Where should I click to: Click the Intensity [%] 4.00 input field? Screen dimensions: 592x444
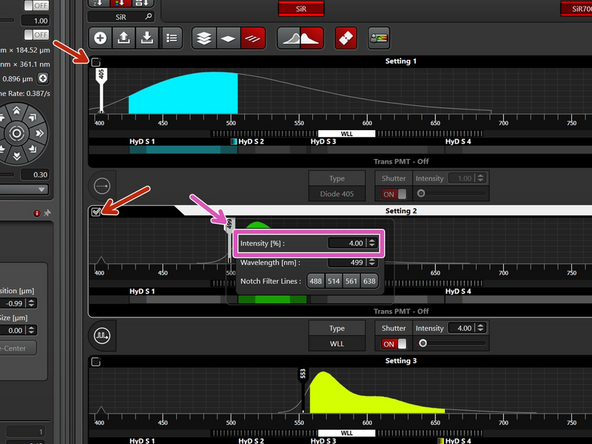(x=347, y=243)
